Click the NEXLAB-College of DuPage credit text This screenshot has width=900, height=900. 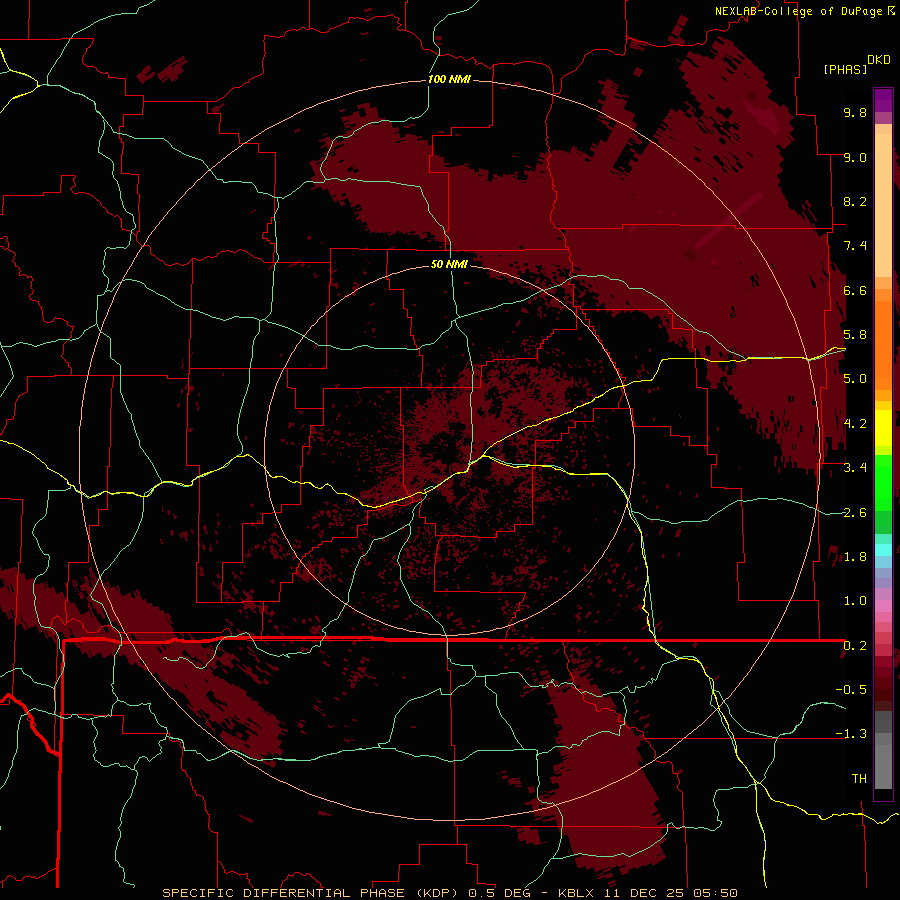[801, 11]
